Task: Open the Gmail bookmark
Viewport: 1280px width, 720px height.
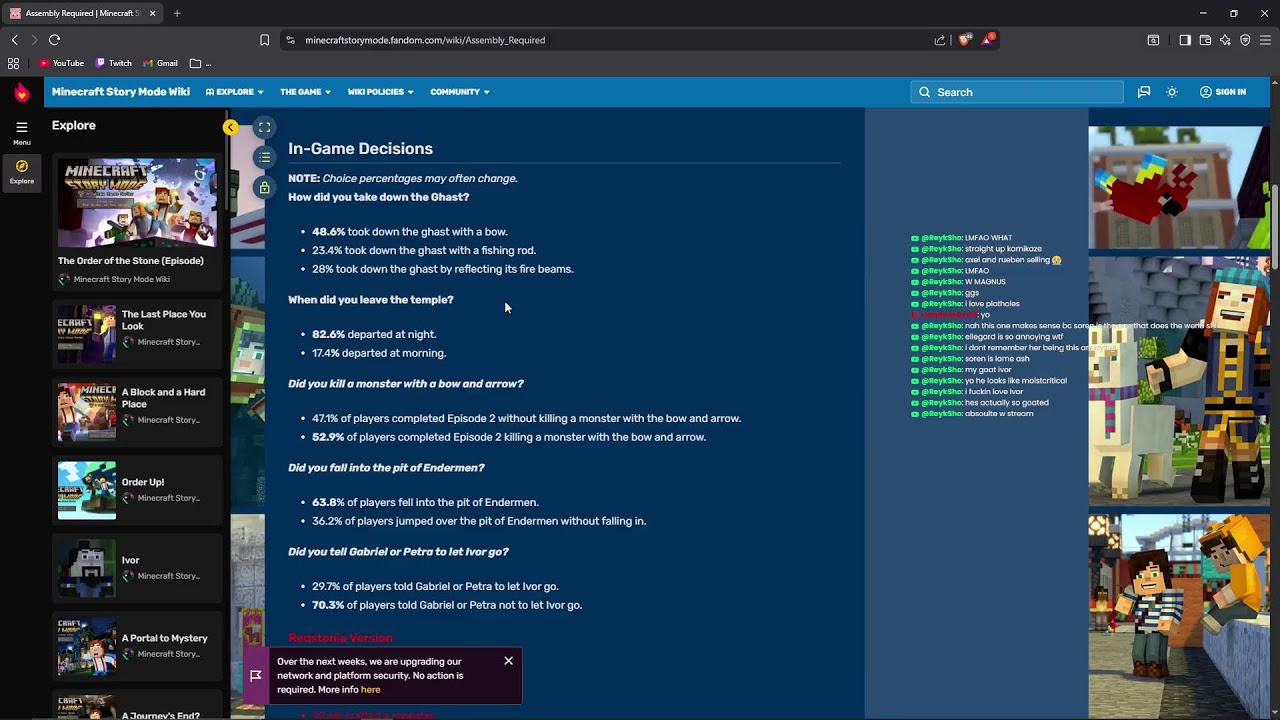Action: [x=161, y=63]
